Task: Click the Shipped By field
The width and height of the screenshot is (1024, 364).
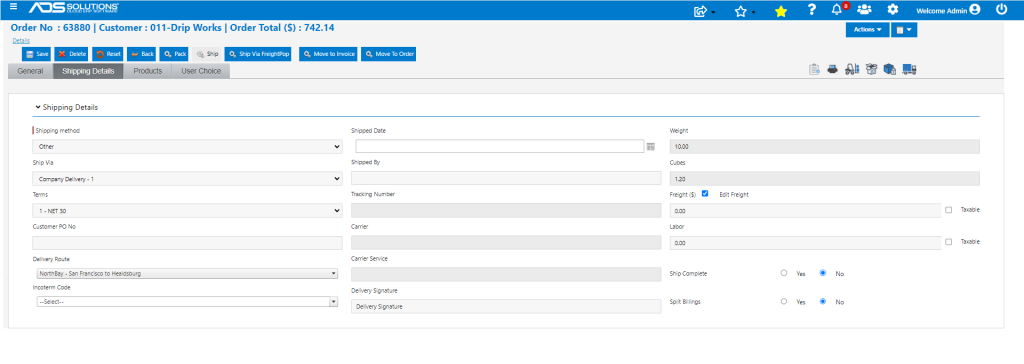Action: point(506,178)
